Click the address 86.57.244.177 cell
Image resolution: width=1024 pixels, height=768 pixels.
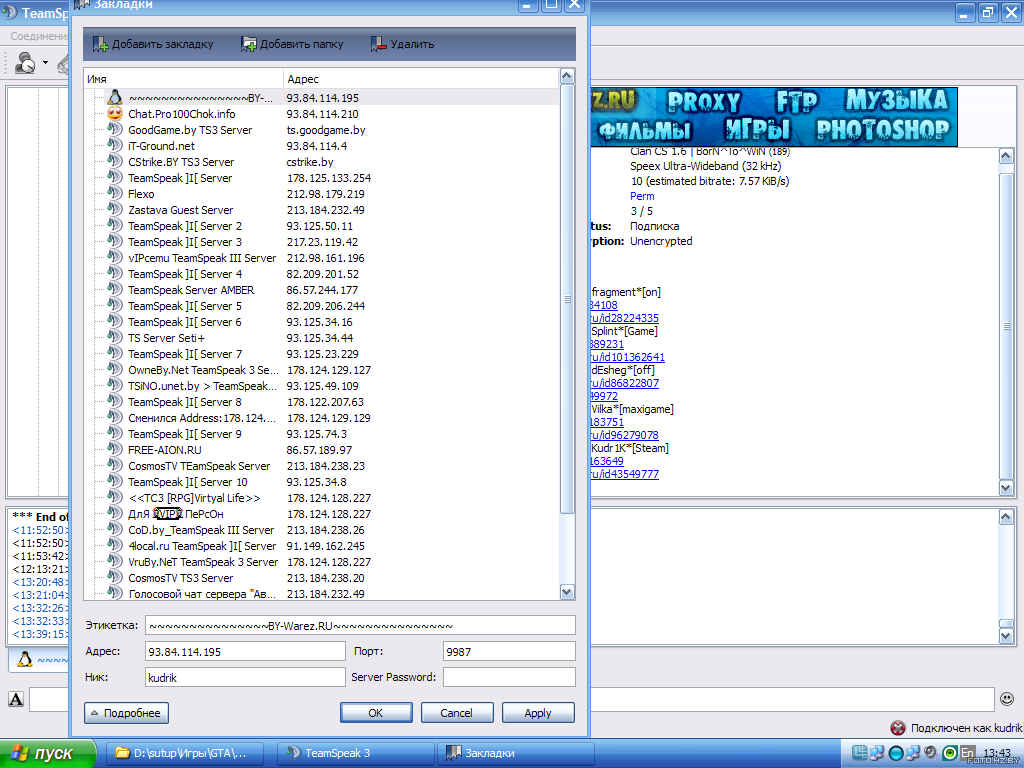pyautogui.click(x=325, y=290)
